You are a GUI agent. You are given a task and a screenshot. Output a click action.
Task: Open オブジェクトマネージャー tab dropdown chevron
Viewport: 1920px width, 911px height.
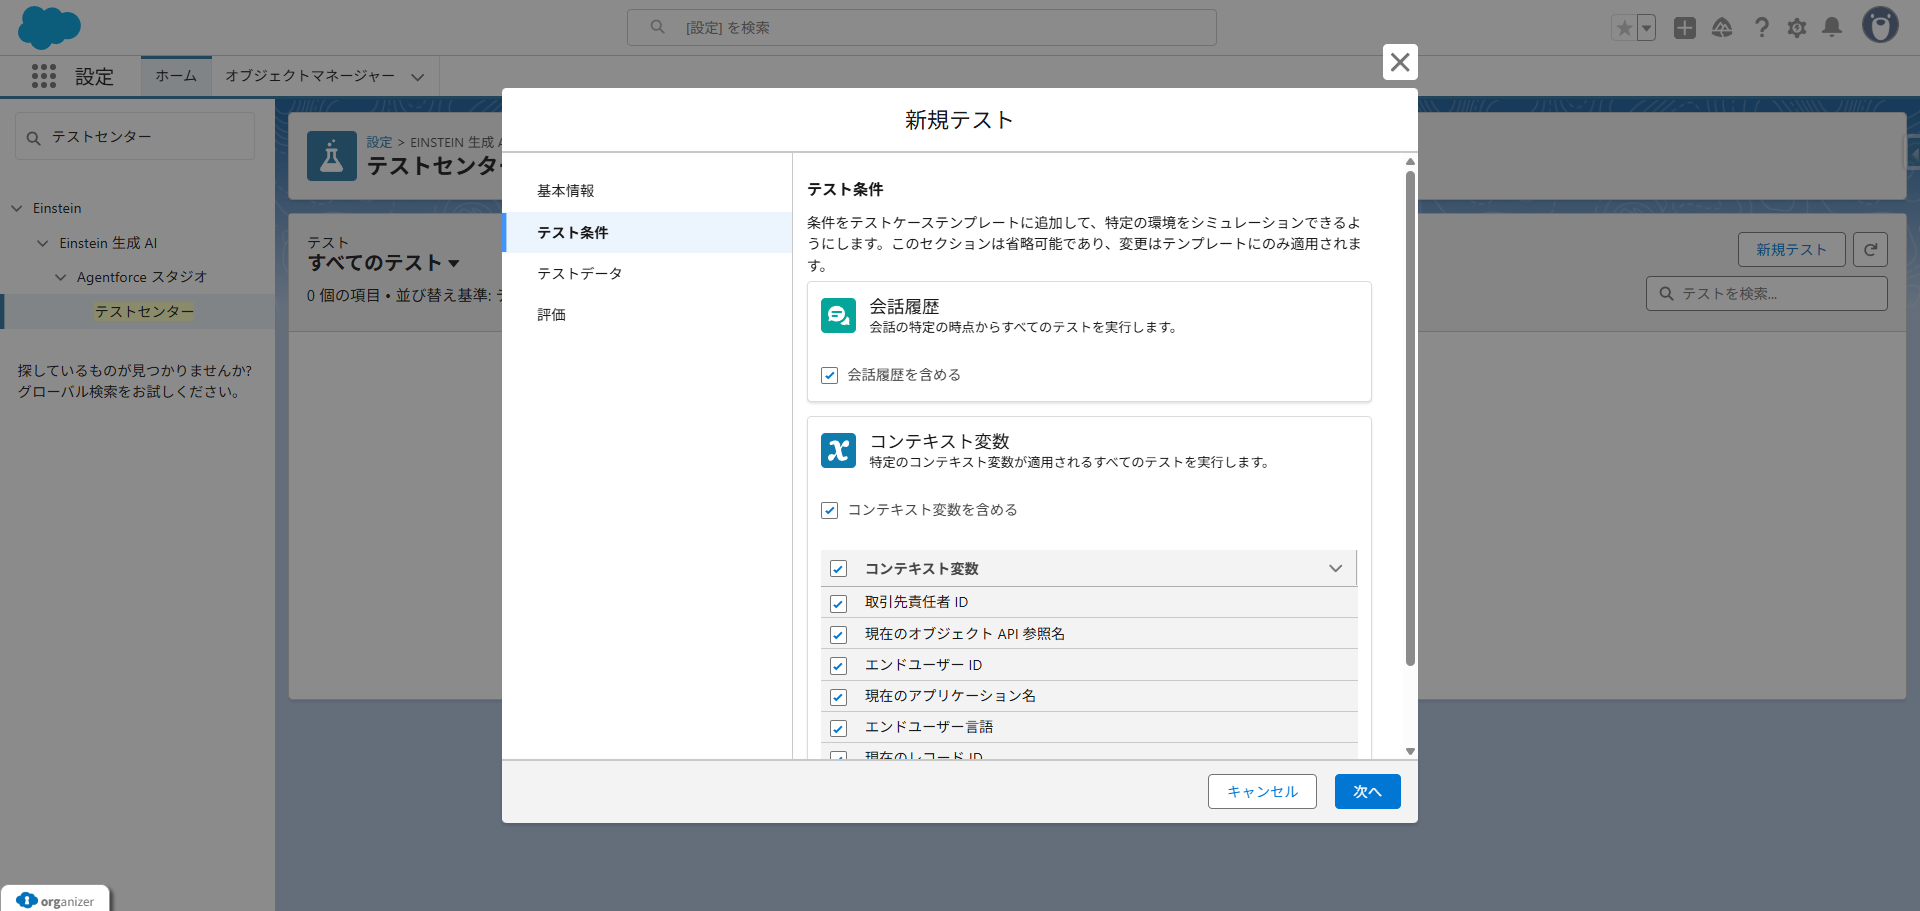(417, 77)
